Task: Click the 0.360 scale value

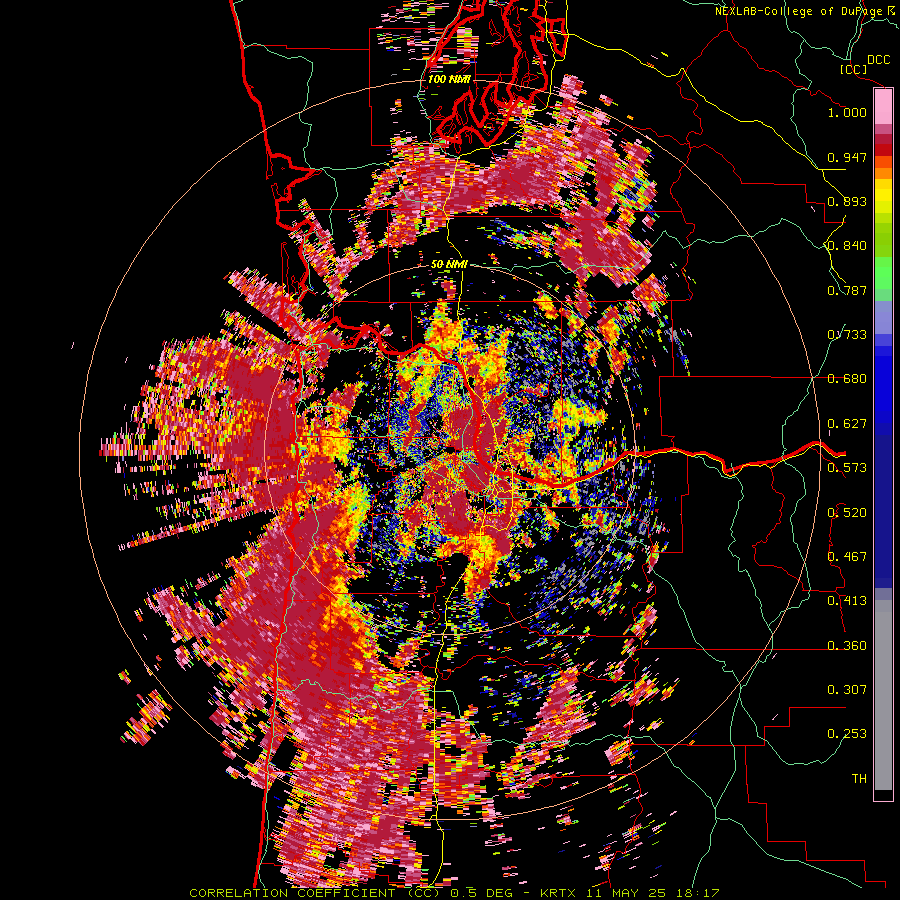Action: [847, 646]
